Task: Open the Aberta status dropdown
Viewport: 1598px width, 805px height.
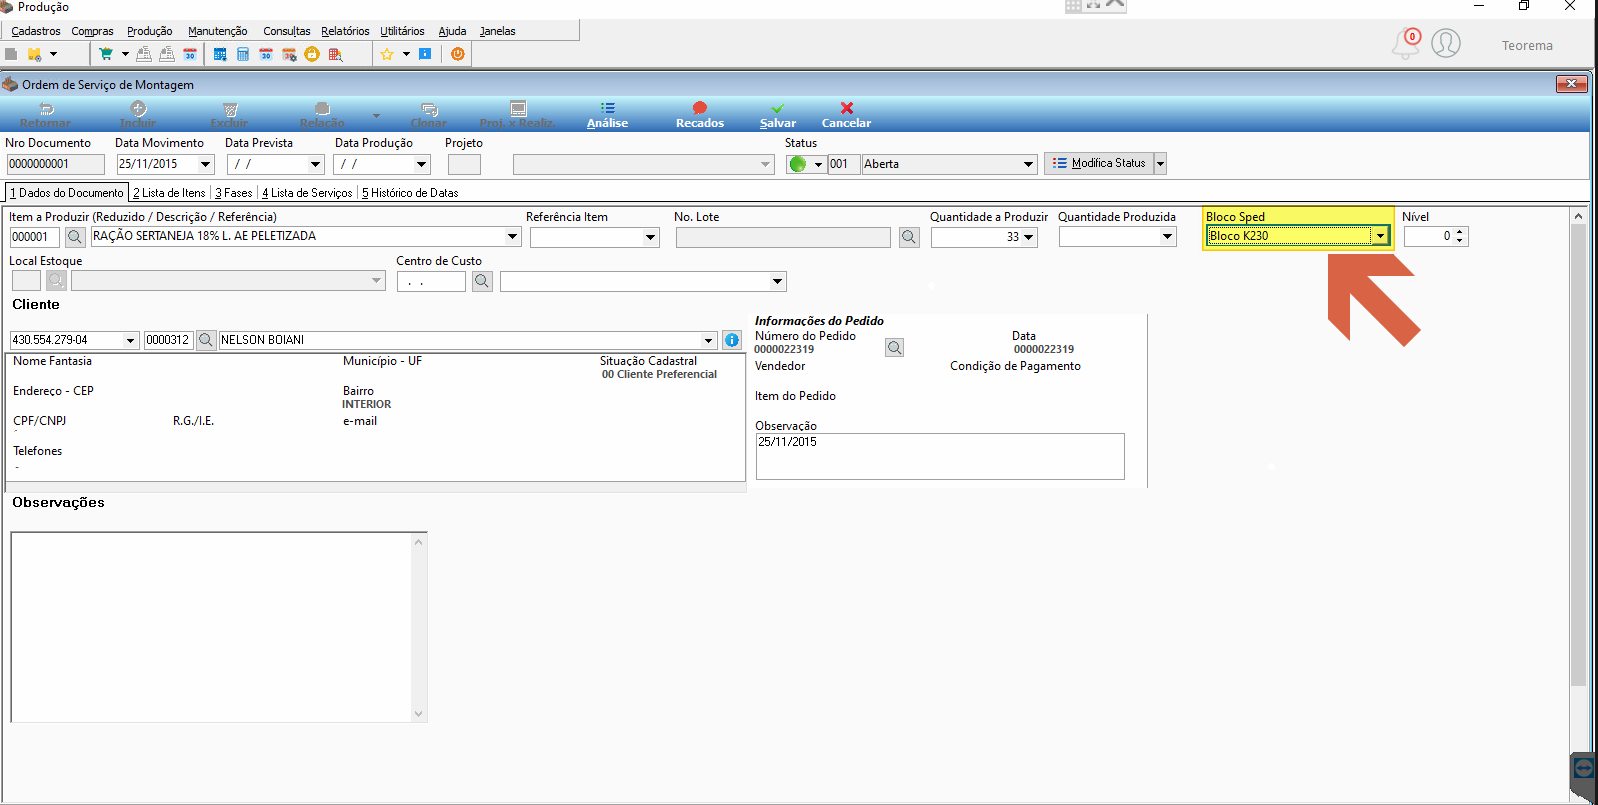Action: 1028,164
